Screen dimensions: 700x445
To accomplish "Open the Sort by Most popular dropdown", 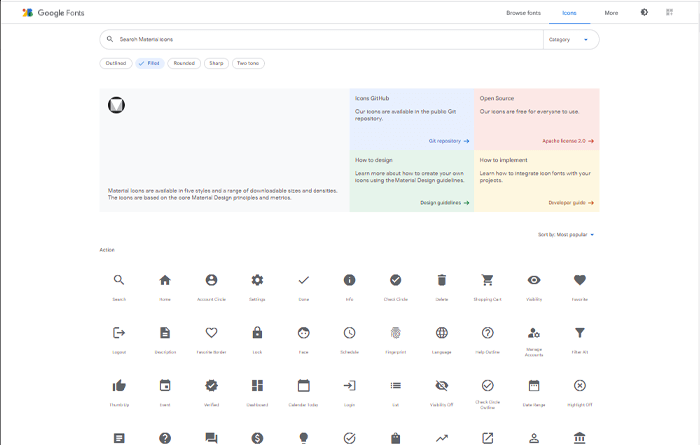I will click(x=566, y=234).
